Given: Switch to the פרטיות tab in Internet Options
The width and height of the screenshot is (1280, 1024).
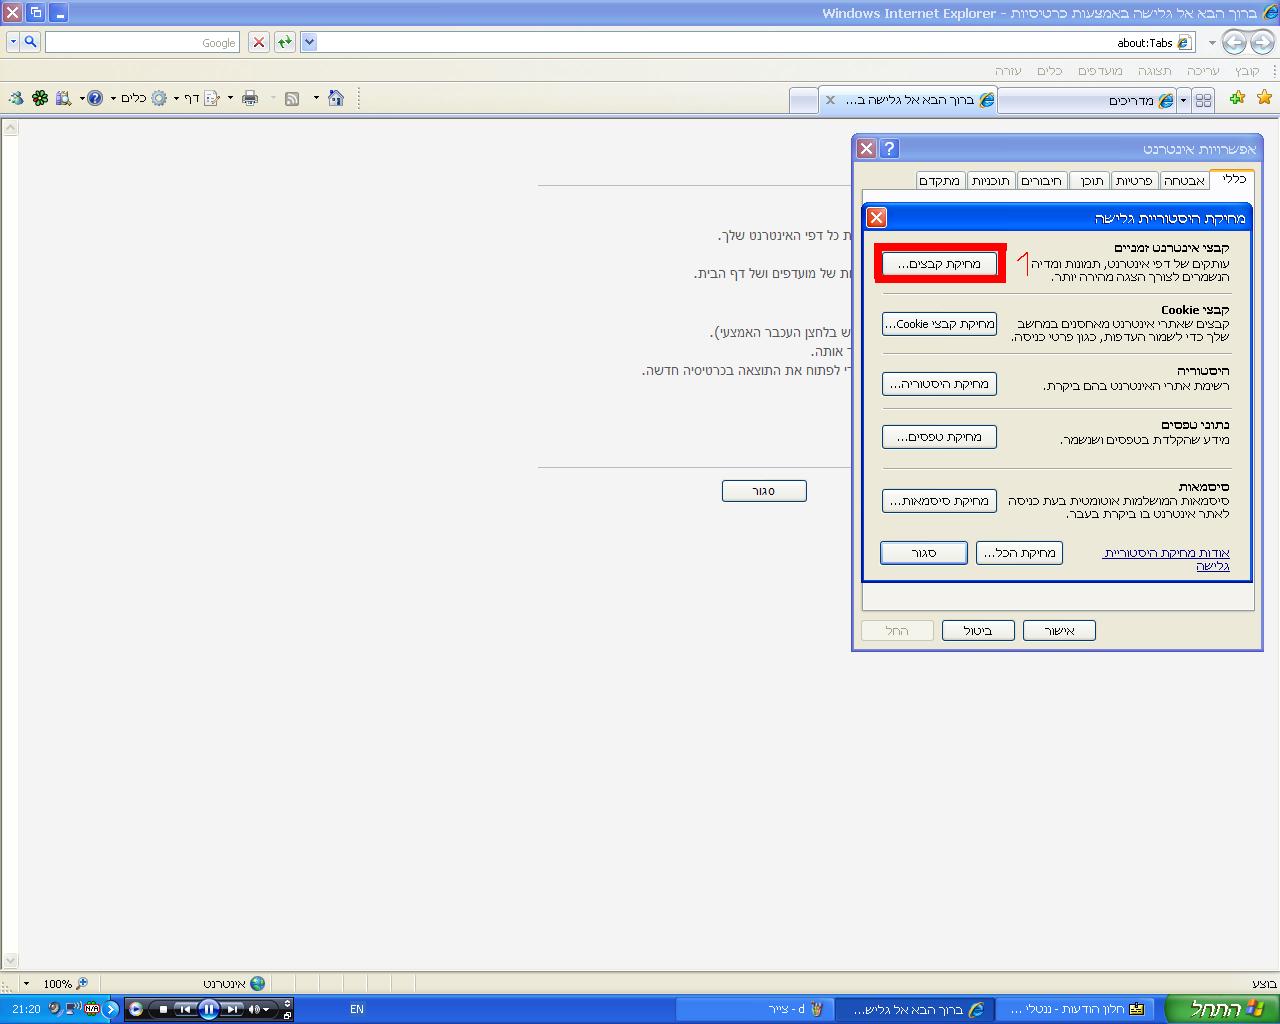Looking at the screenshot, I should point(1134,181).
